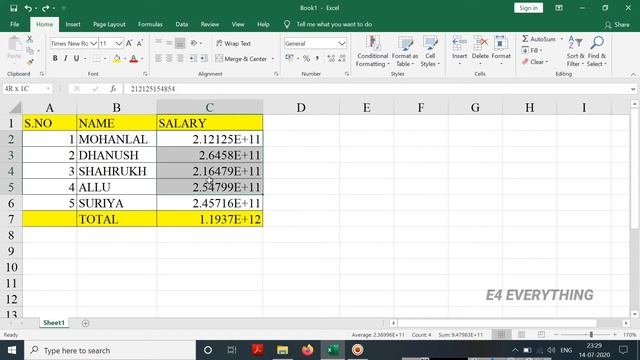Switch to the Data tab
The image size is (640, 360).
point(182,24)
